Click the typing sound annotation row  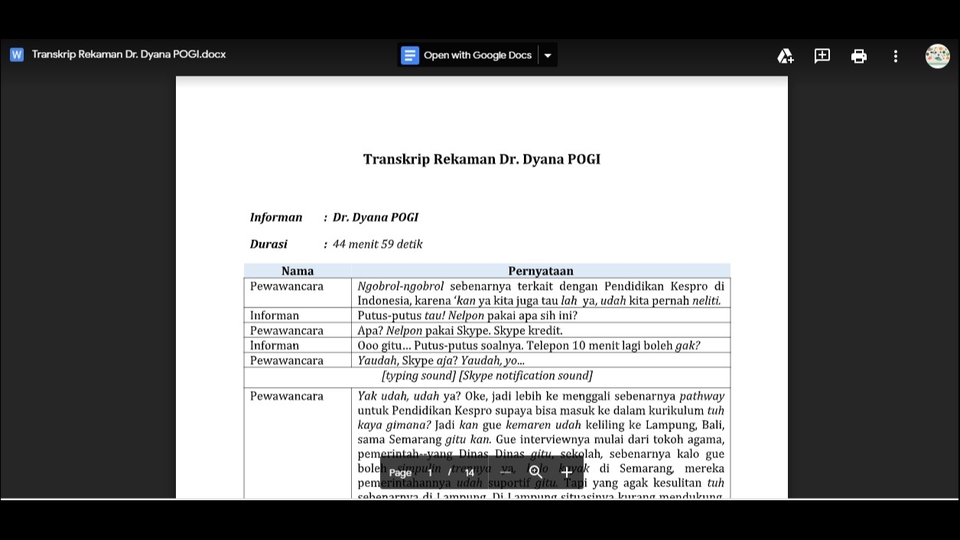pyautogui.click(x=487, y=376)
